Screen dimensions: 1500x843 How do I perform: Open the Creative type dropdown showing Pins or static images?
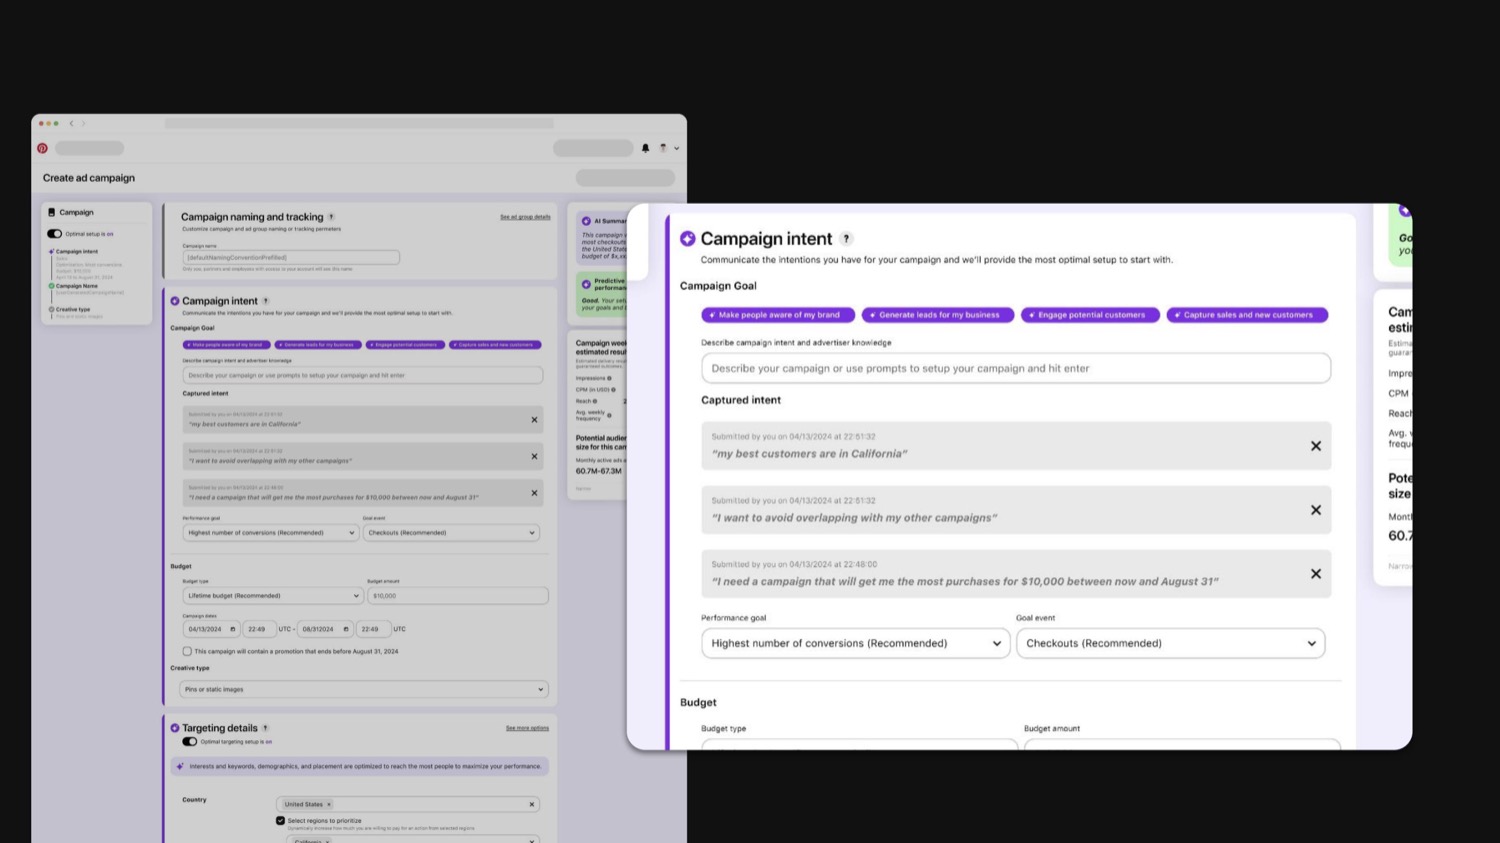[363, 689]
